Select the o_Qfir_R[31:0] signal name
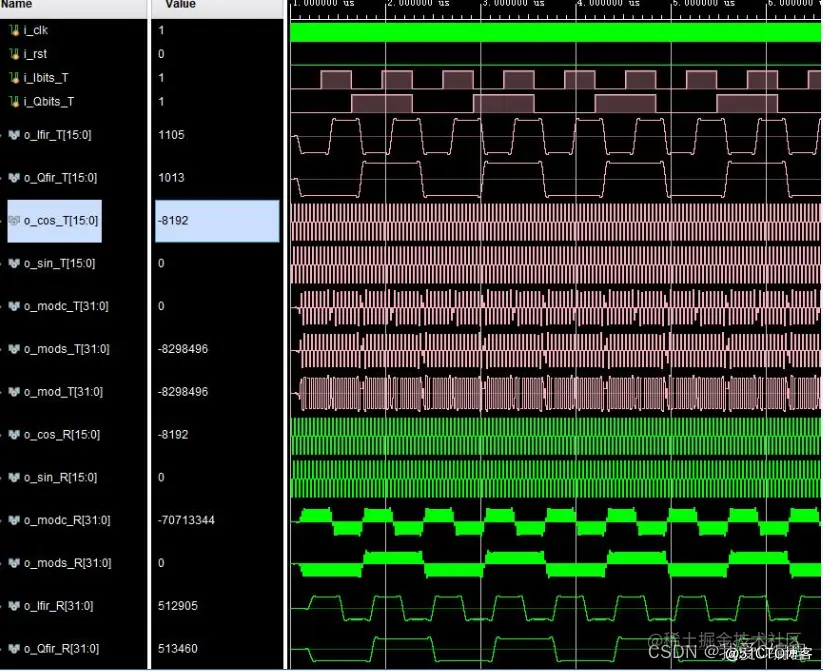This screenshot has height=671, width=823. coord(61,649)
